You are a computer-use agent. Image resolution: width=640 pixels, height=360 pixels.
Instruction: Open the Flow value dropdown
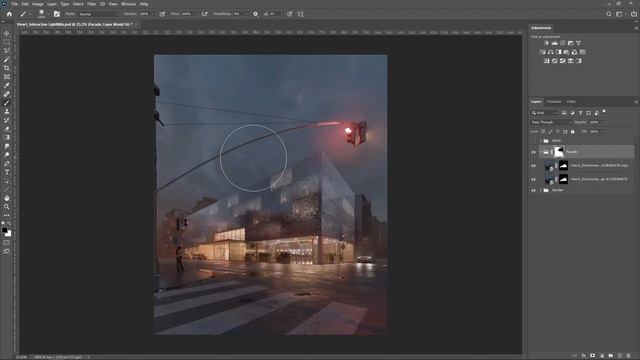click(x=195, y=14)
